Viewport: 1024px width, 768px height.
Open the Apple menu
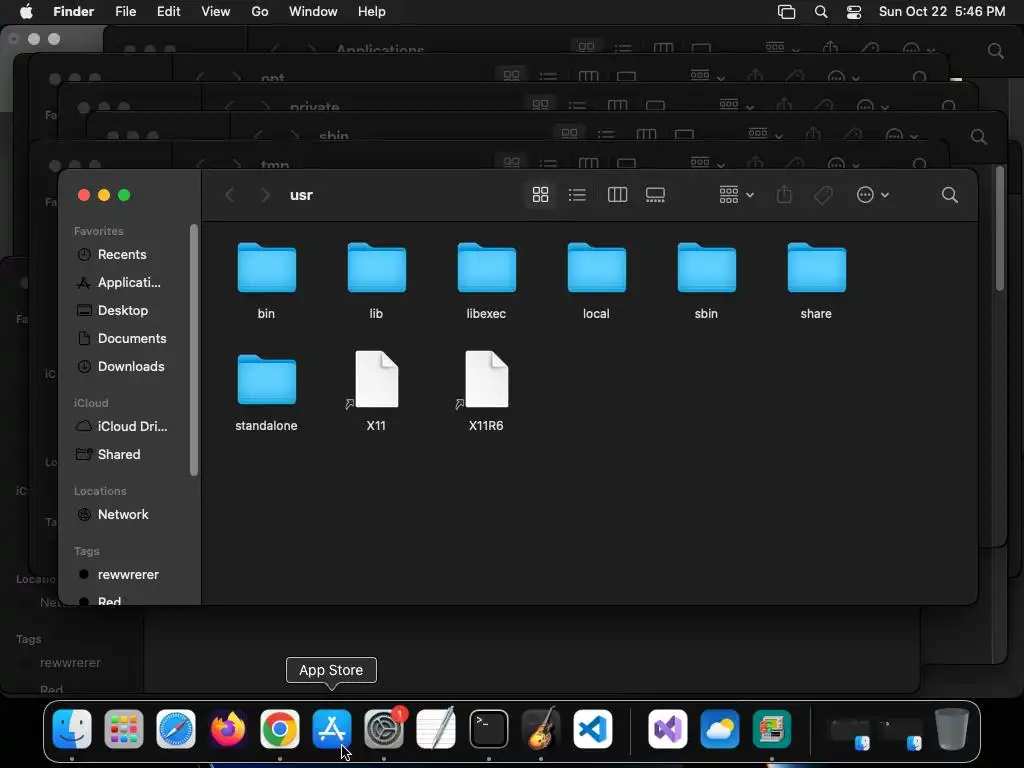26,12
